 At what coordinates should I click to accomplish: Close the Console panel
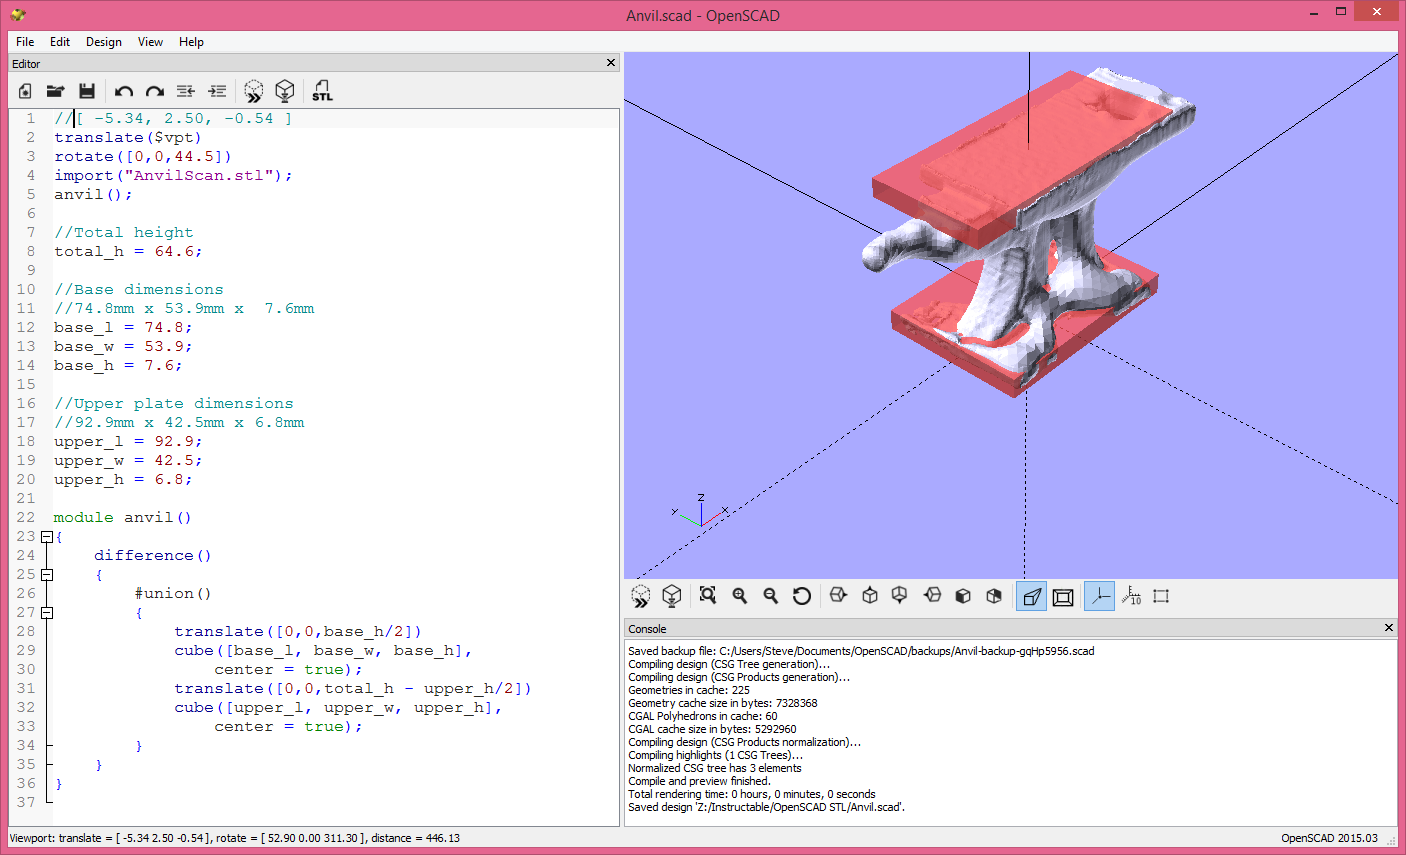coord(1389,628)
